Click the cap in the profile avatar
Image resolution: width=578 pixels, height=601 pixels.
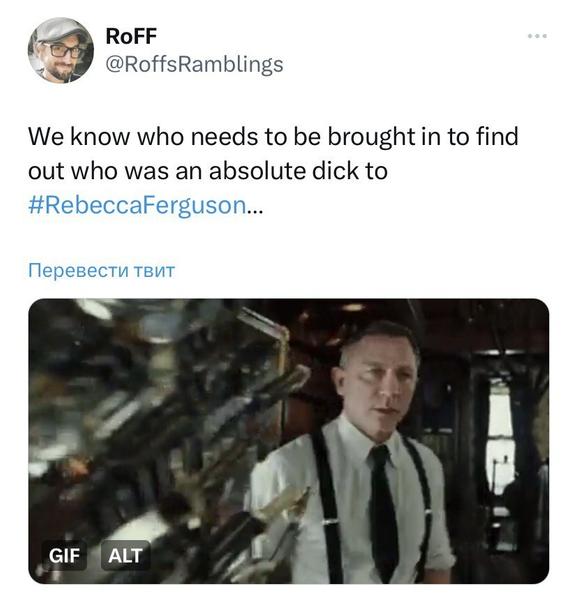[x=59, y=31]
